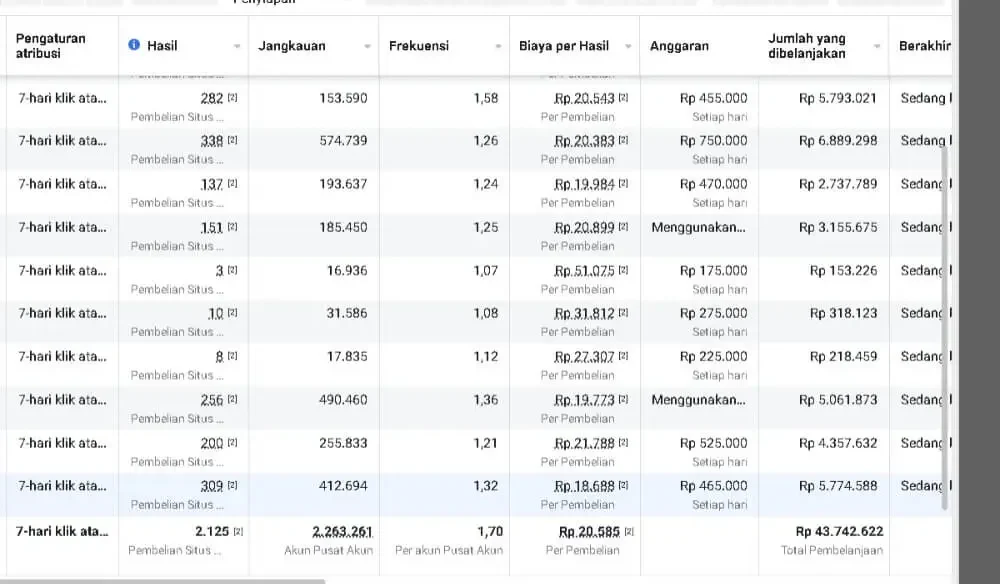Click footnote icon beside Rp 51.075 cost
The width and height of the screenshot is (1000, 584).
(623, 271)
